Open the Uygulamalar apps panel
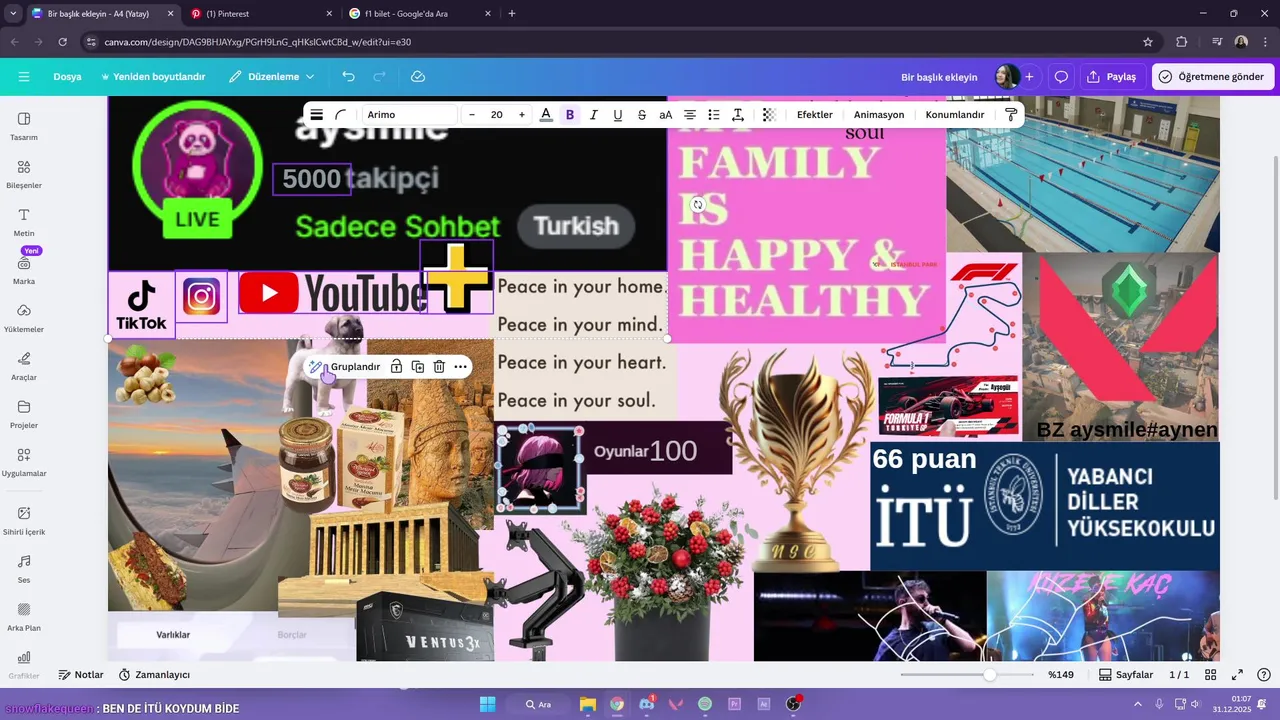Image resolution: width=1280 pixels, height=720 pixels. 24,462
